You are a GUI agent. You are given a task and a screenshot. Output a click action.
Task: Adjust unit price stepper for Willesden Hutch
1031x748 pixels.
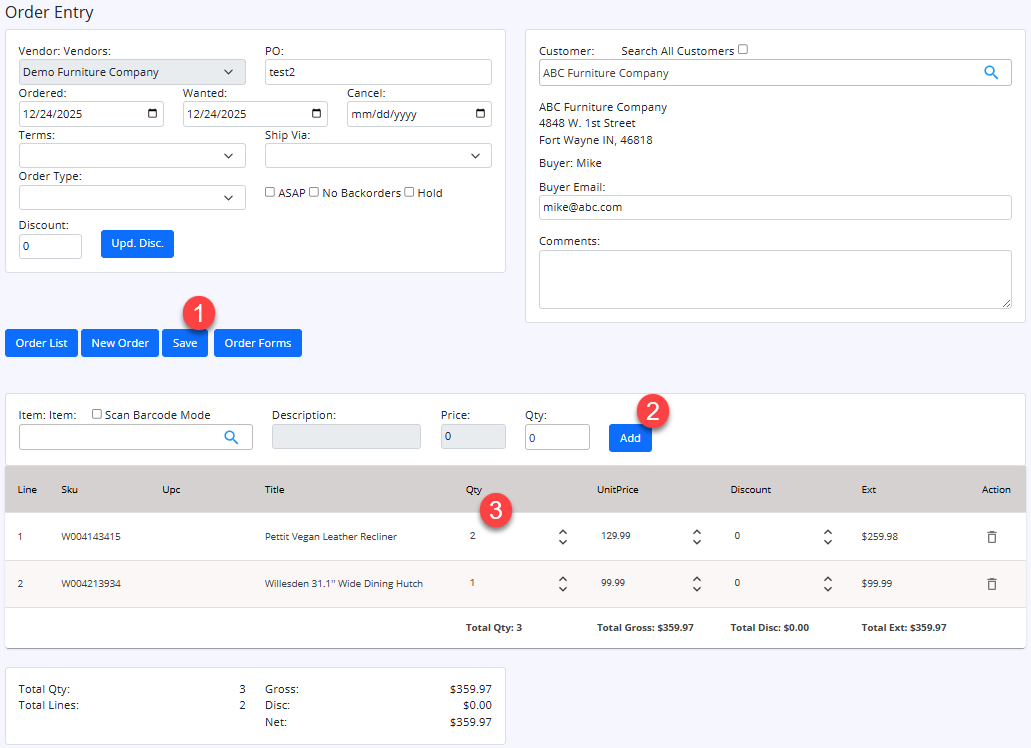click(697, 584)
